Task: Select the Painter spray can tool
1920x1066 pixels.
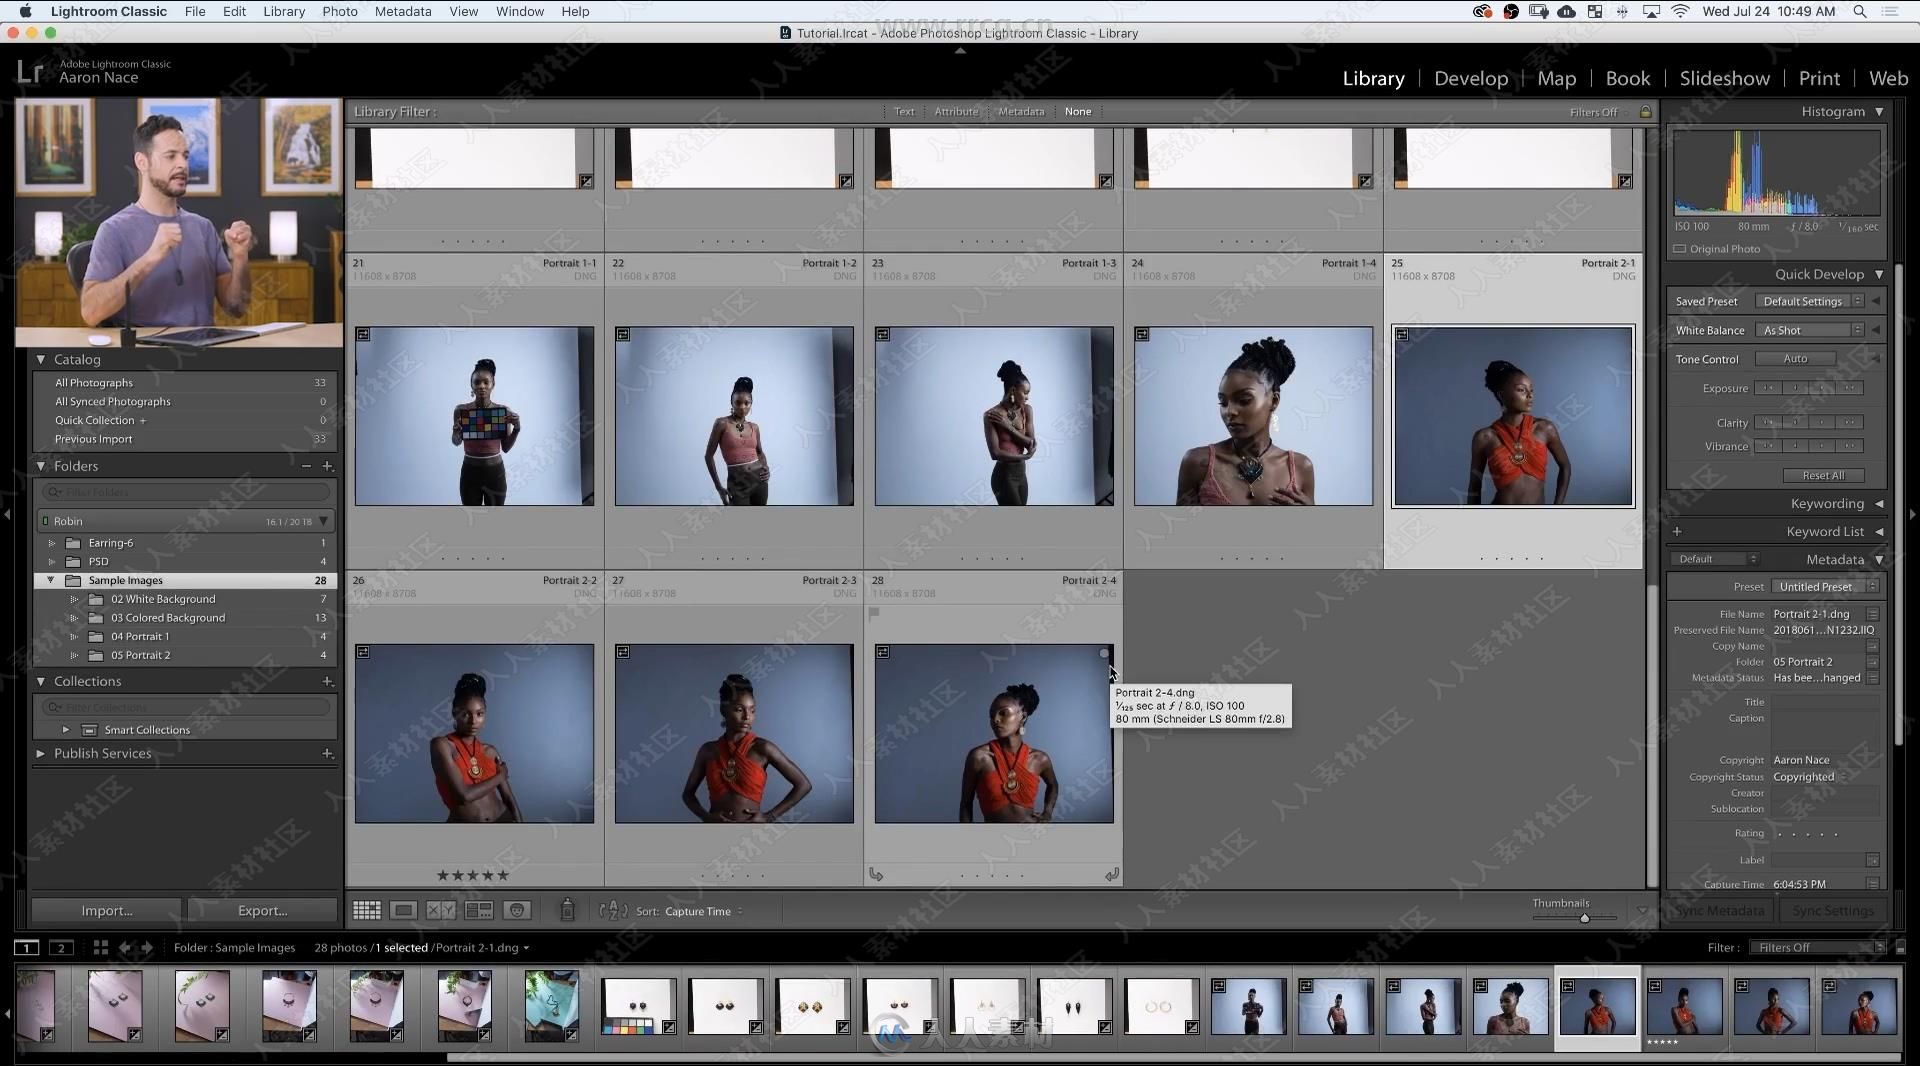Action: (x=567, y=909)
